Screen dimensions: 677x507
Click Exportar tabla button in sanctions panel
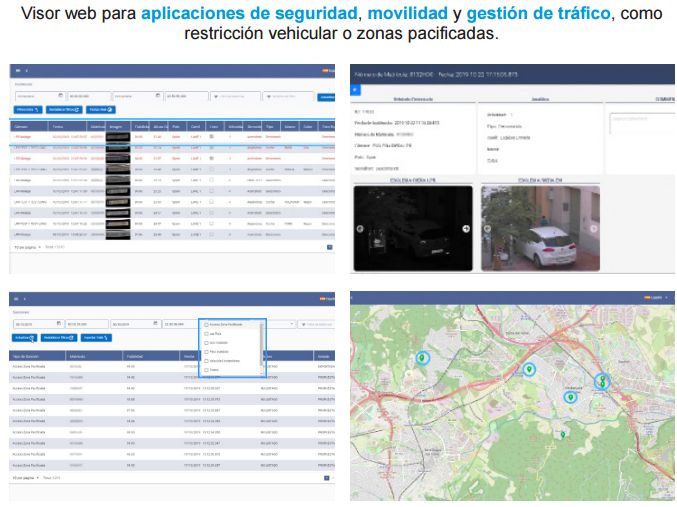(96, 338)
